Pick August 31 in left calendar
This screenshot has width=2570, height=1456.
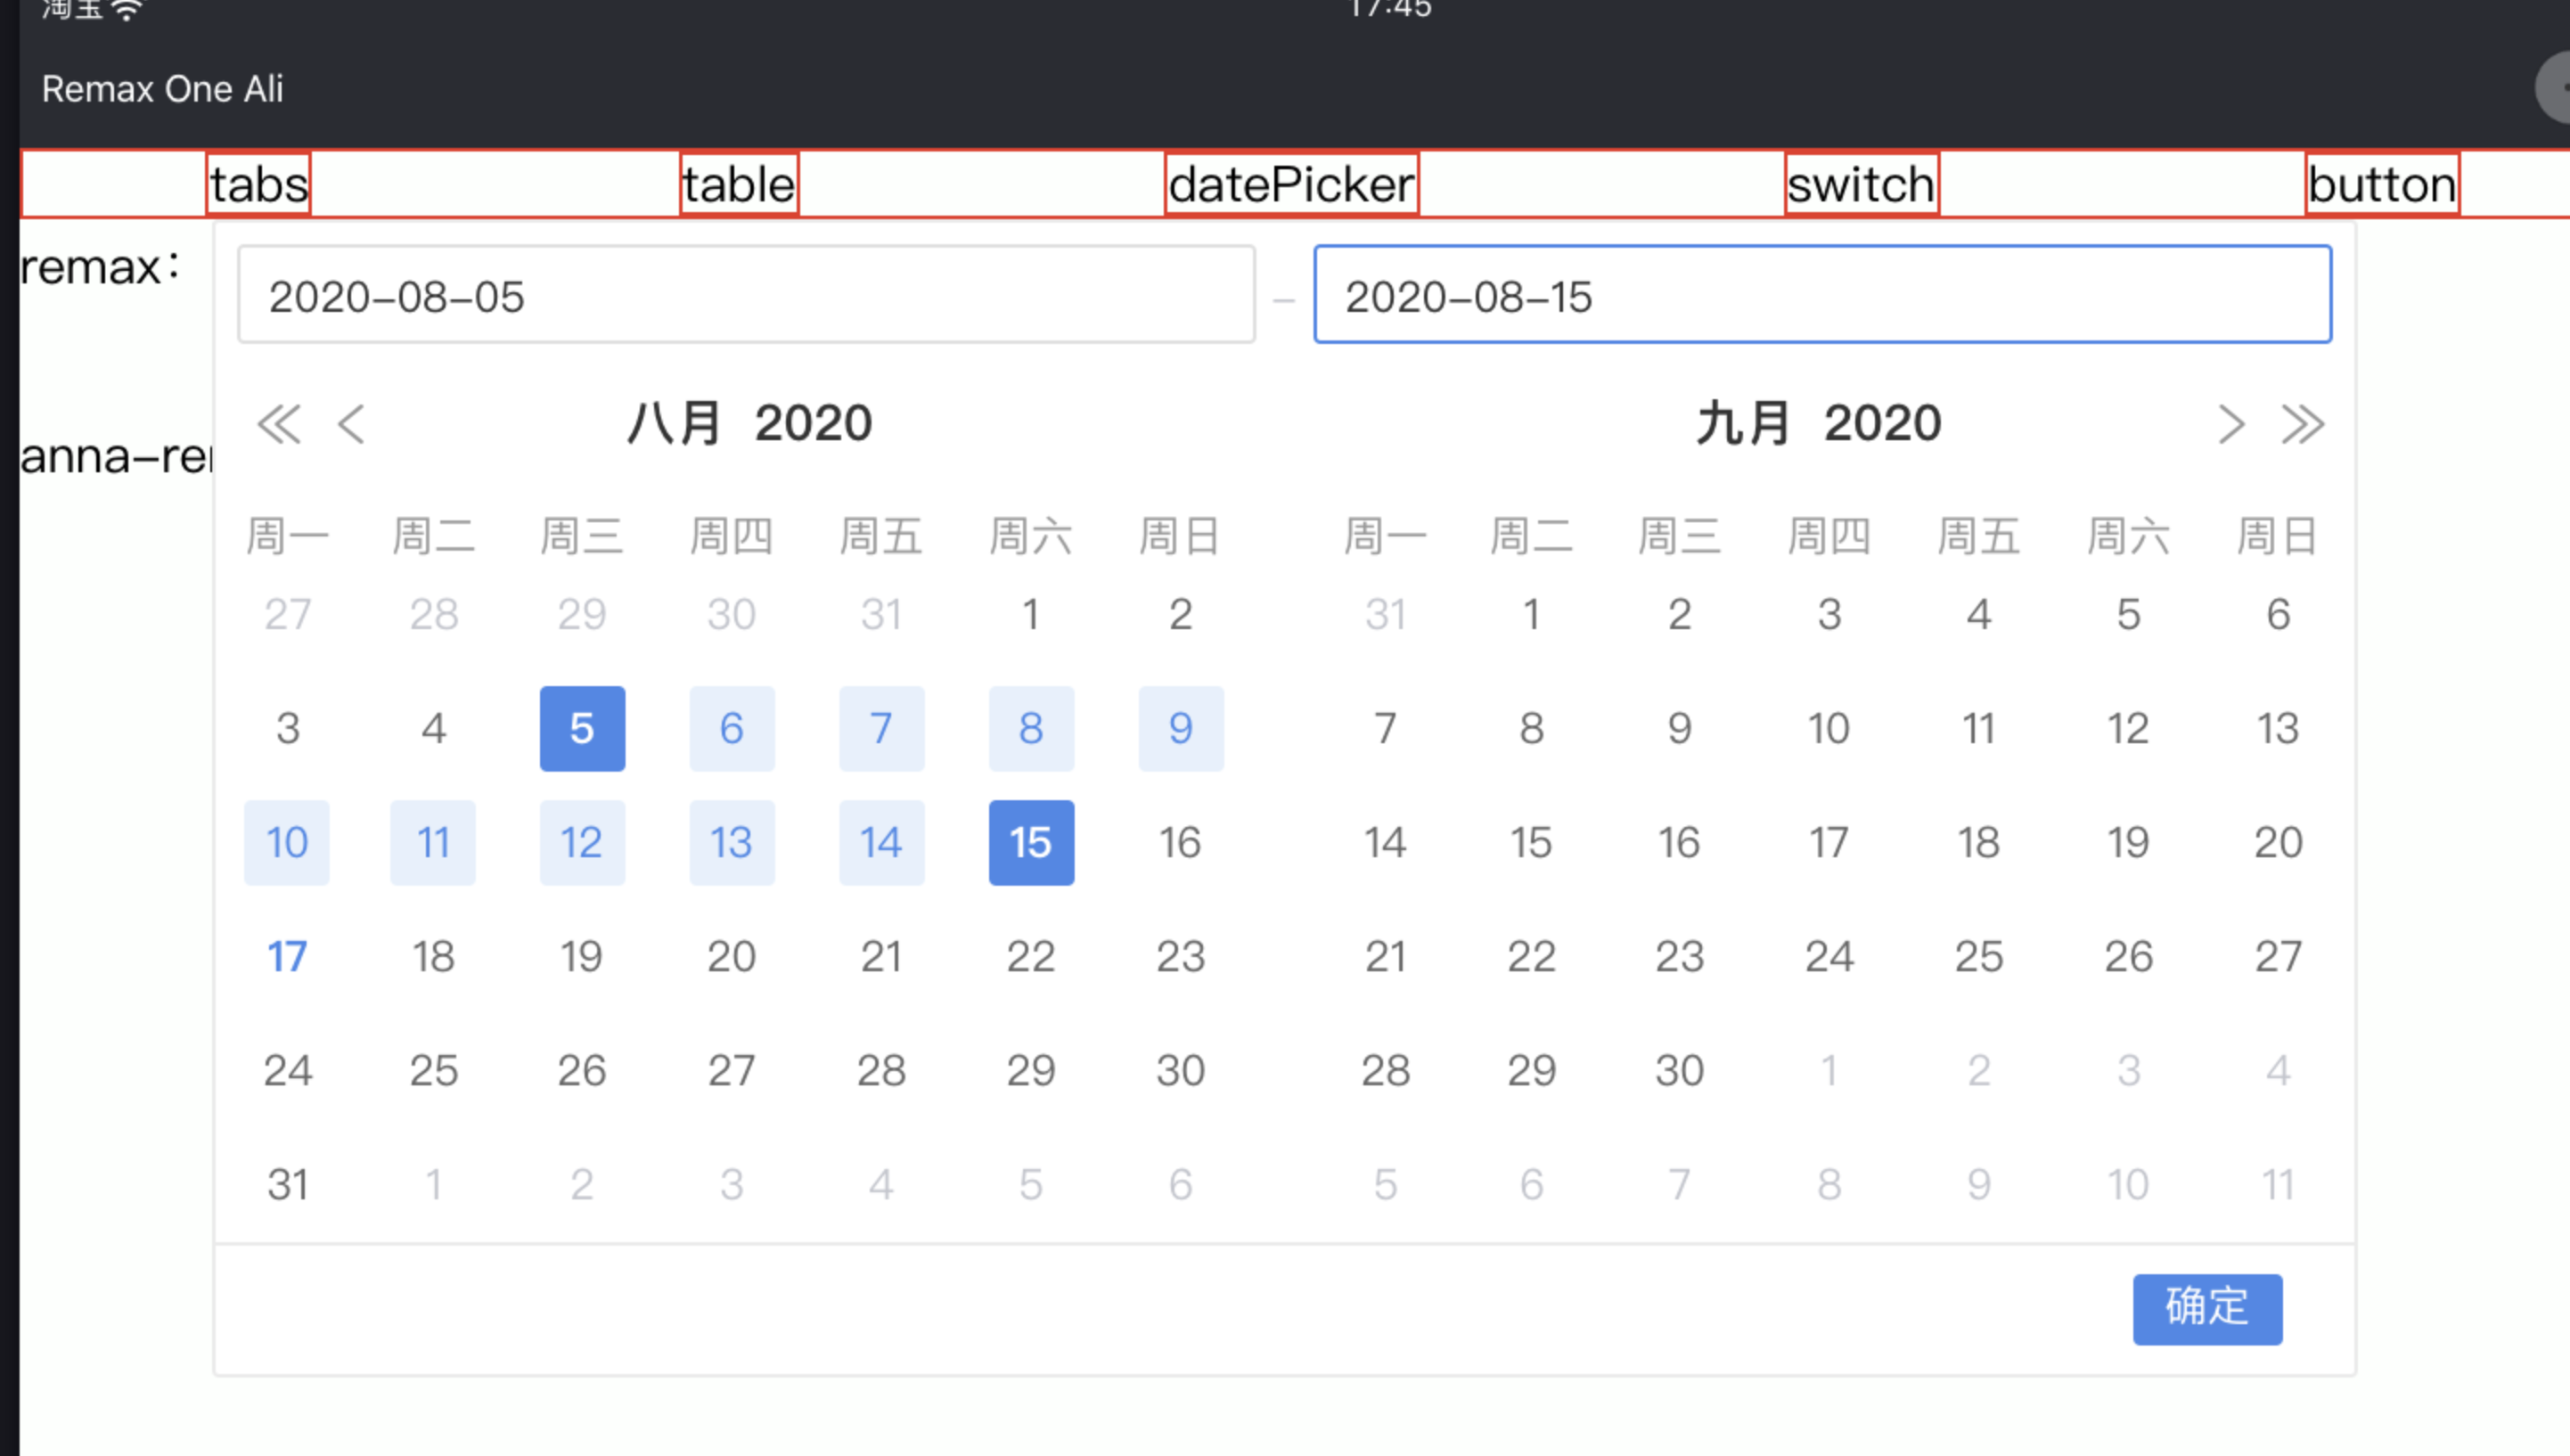click(287, 1185)
